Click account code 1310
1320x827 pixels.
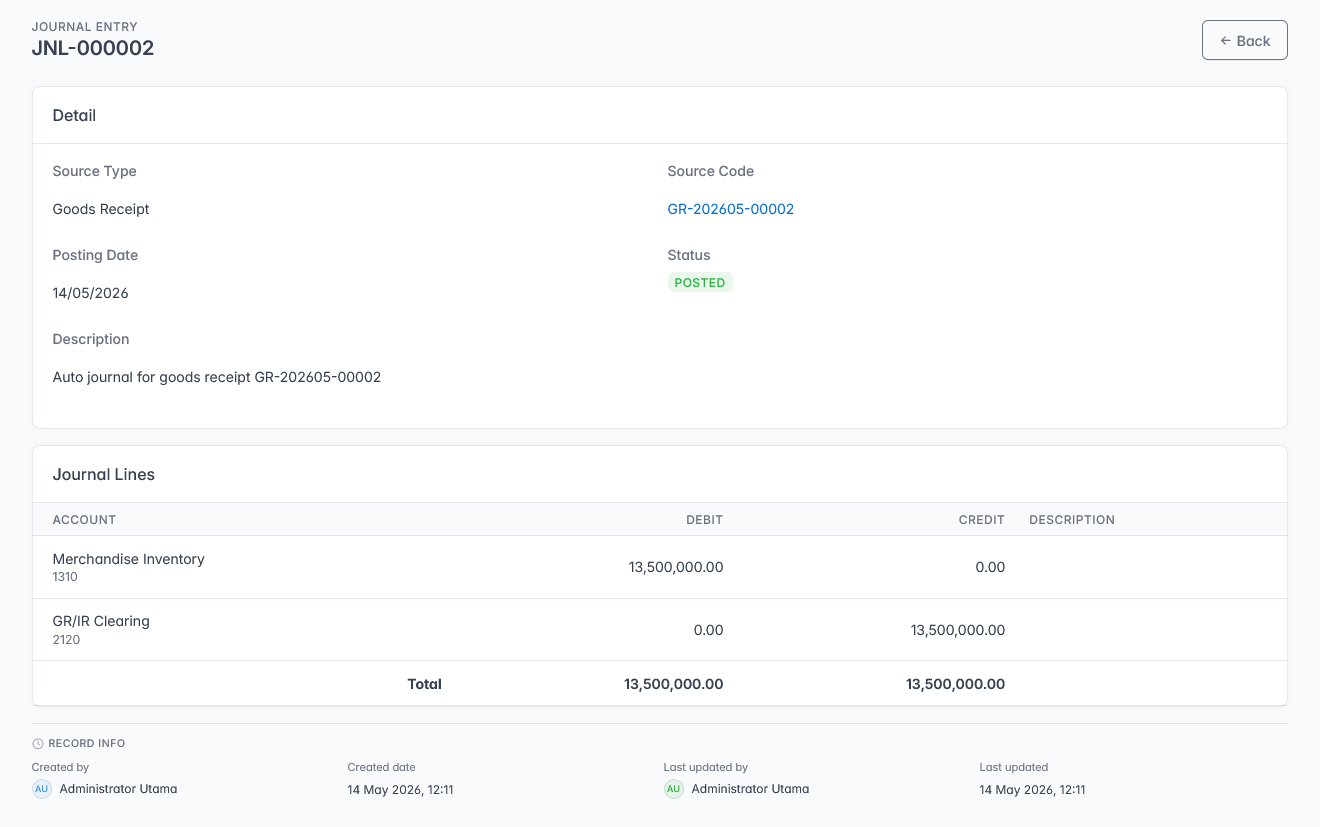[x=65, y=577]
